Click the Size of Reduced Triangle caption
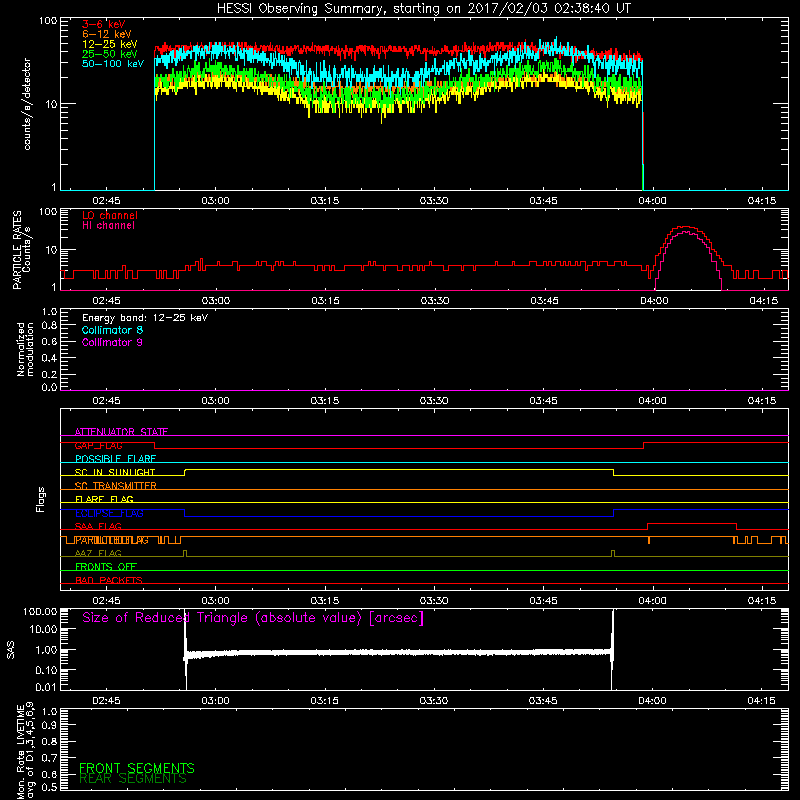 tap(253, 618)
